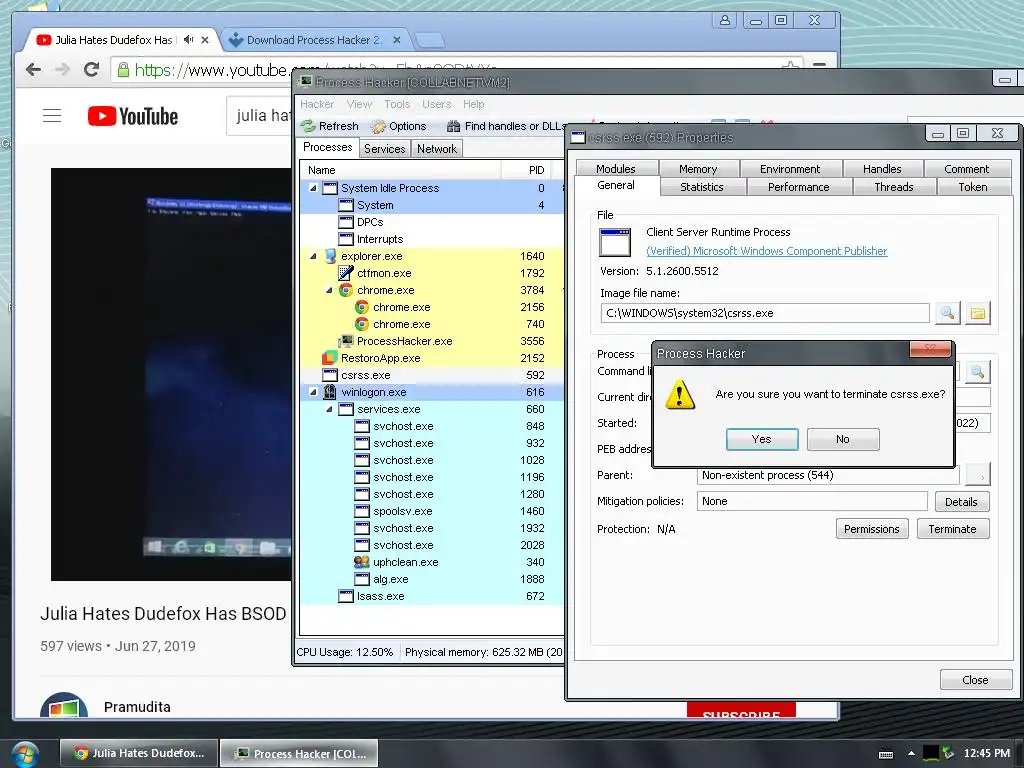
Task: Switch to Download Process Hacker Chrome tab
Action: point(315,40)
